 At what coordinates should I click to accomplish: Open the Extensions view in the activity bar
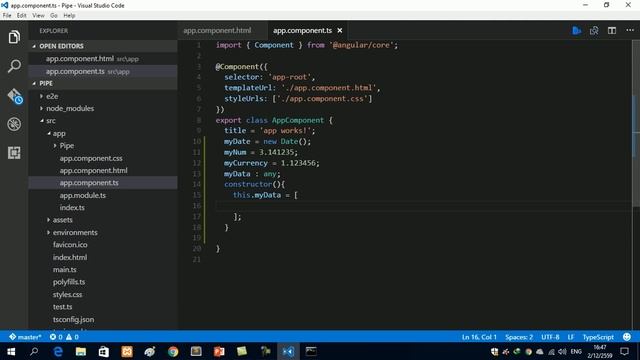click(x=14, y=153)
